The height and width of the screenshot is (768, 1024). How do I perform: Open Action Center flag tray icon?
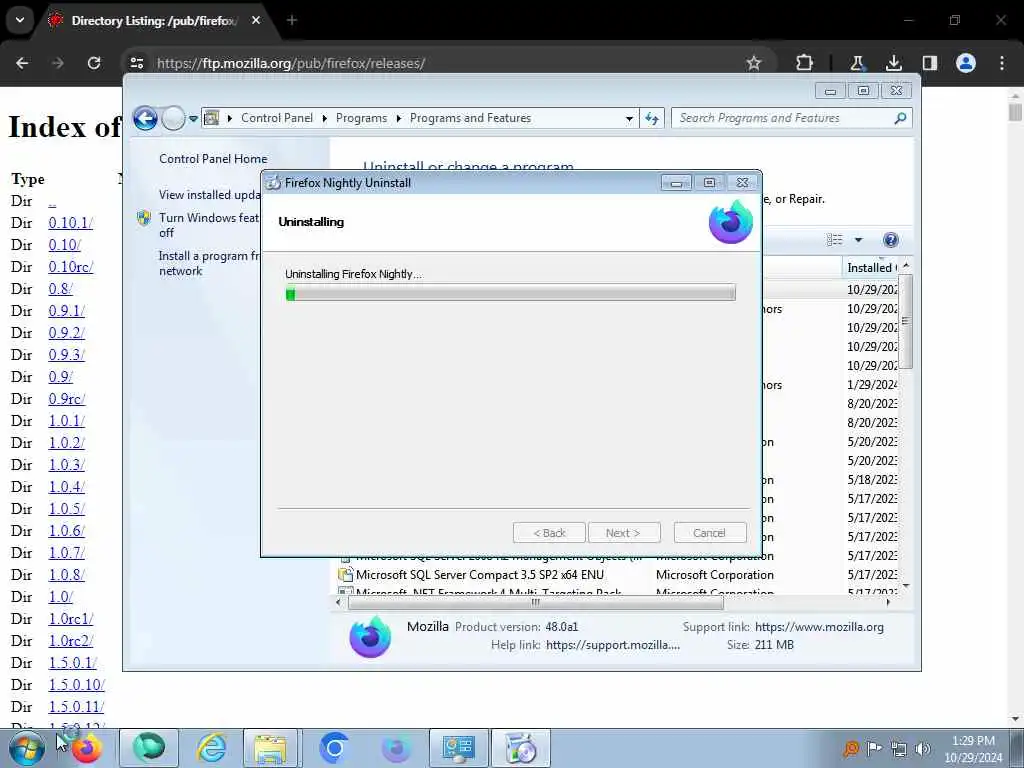(x=874, y=748)
